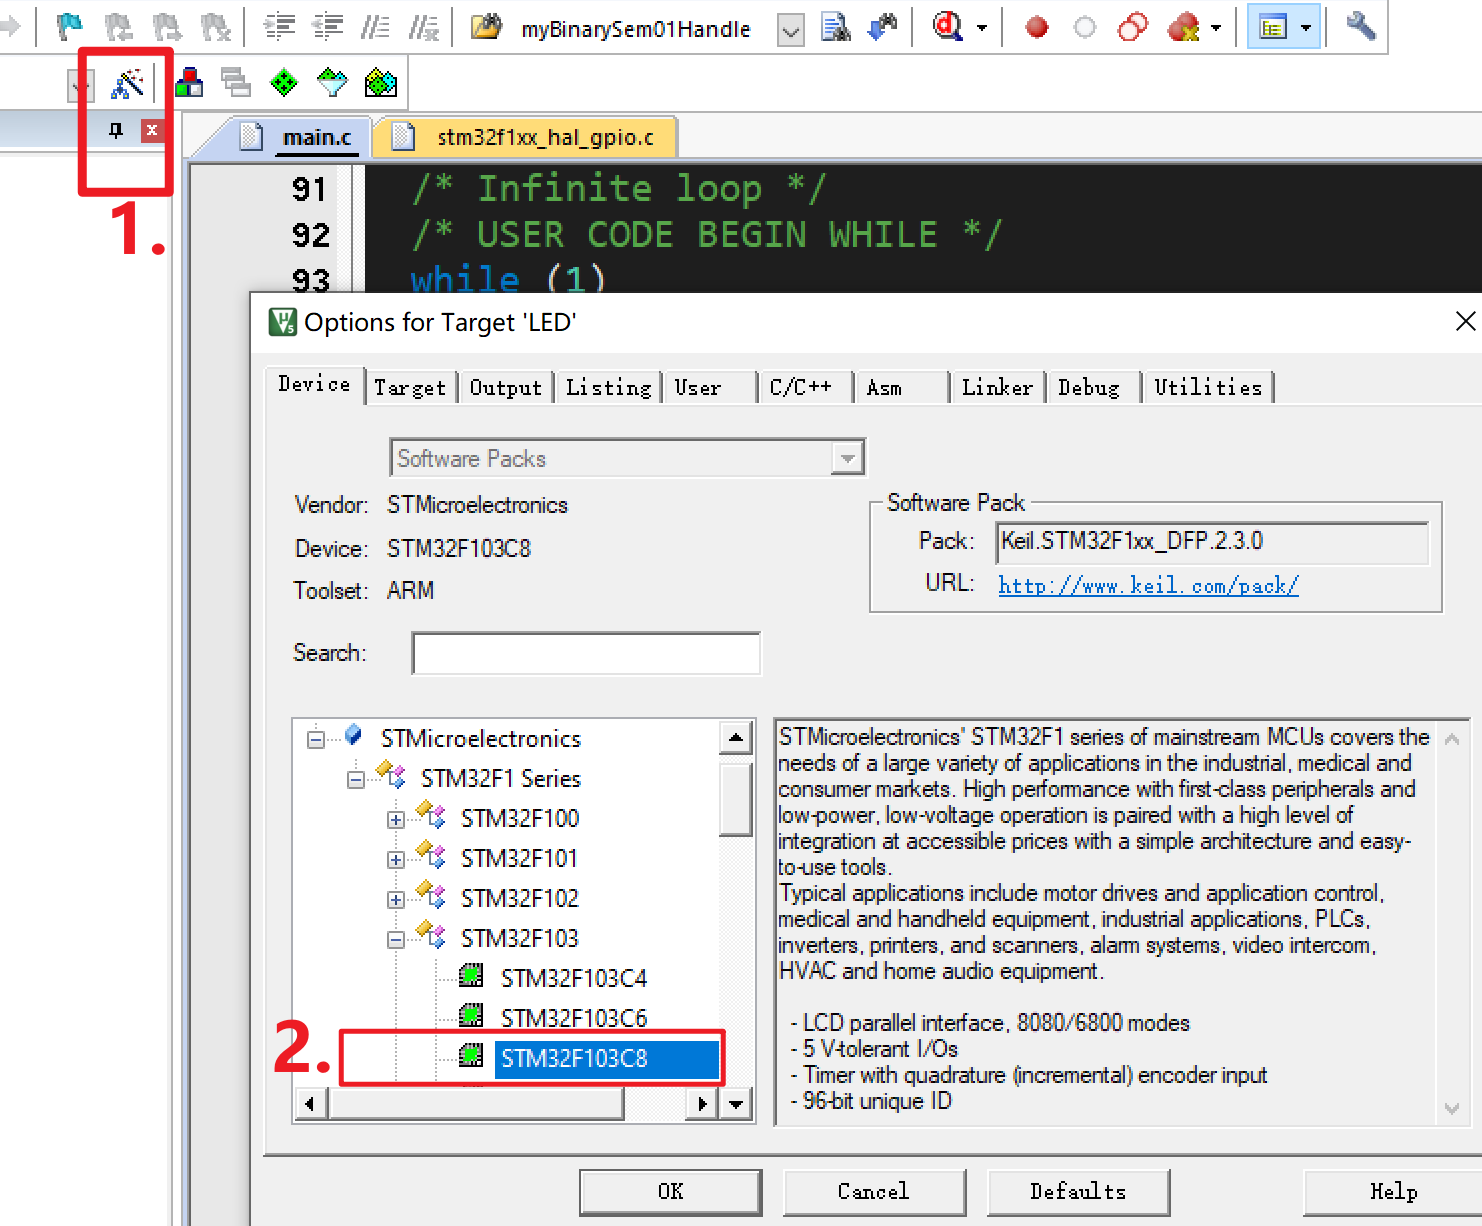Click the Defaults button

click(1078, 1192)
